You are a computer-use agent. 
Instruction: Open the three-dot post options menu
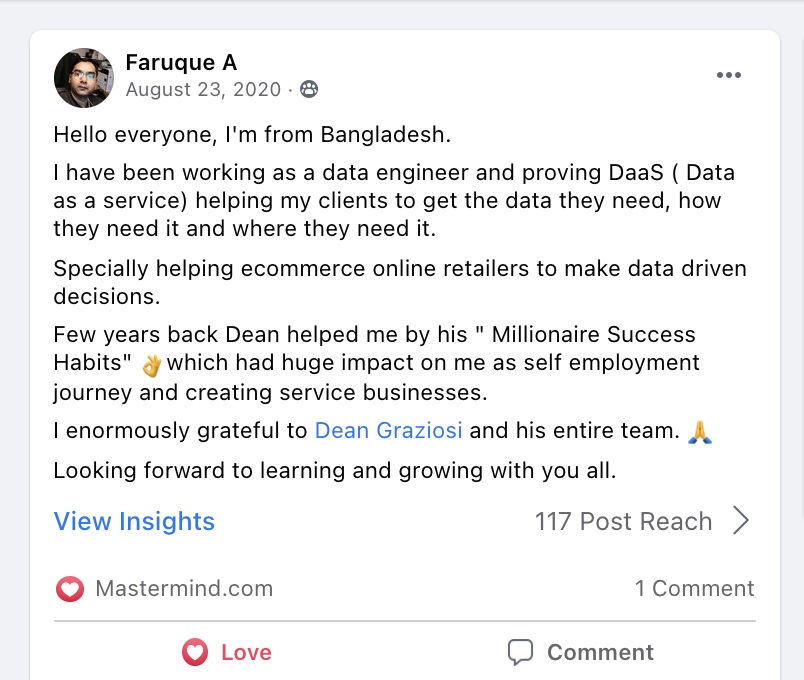pos(729,75)
